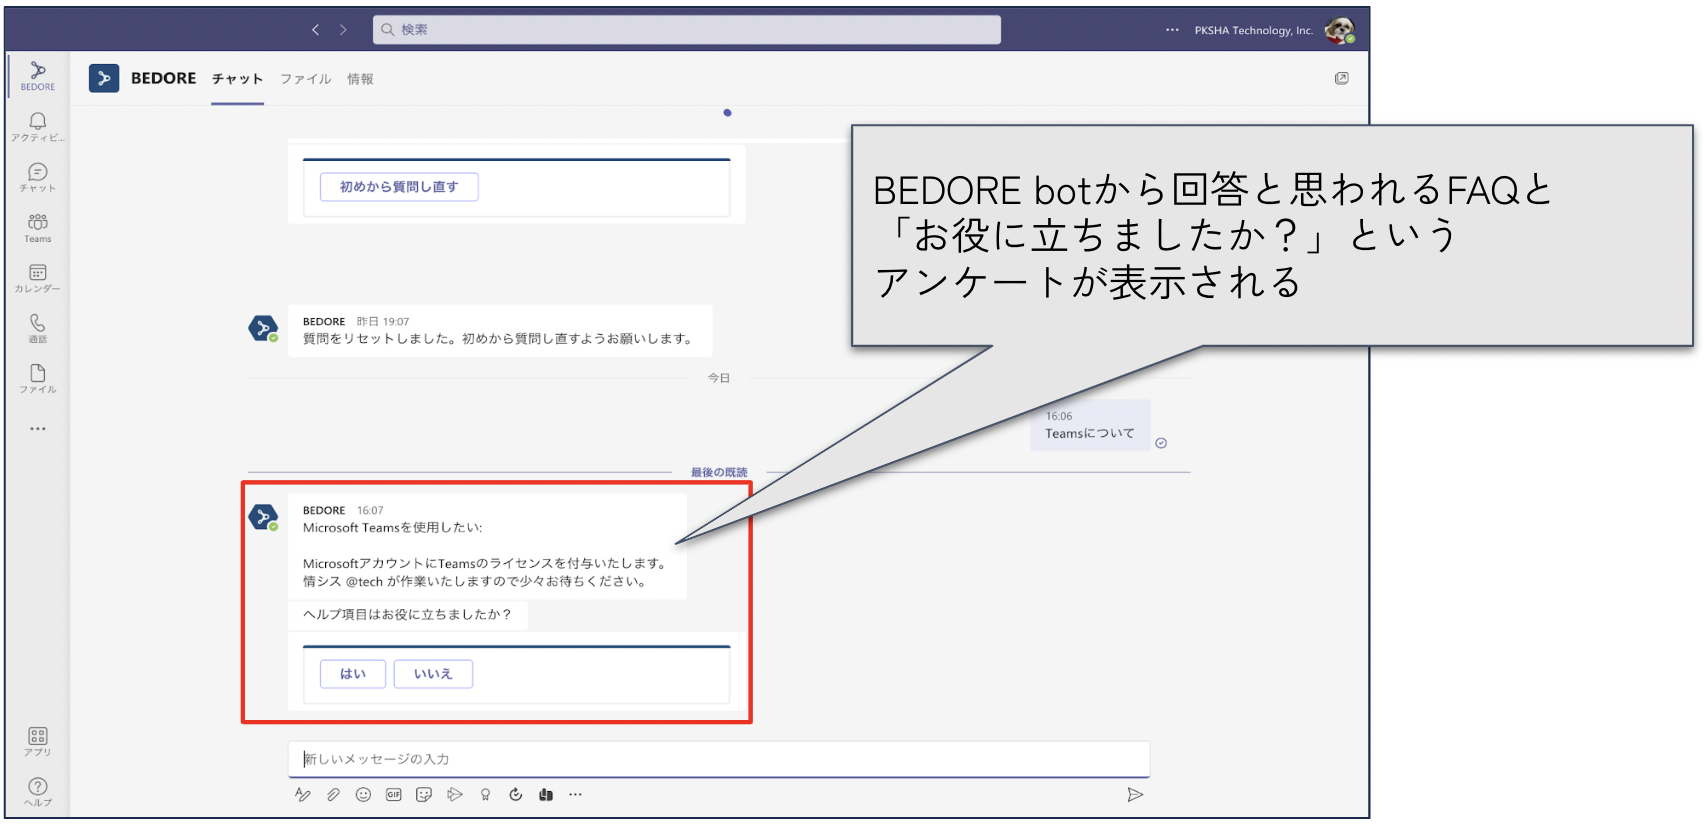The image size is (1706, 824).
Task: Open the Approvals loop icon in compose toolbar
Action: 515,795
